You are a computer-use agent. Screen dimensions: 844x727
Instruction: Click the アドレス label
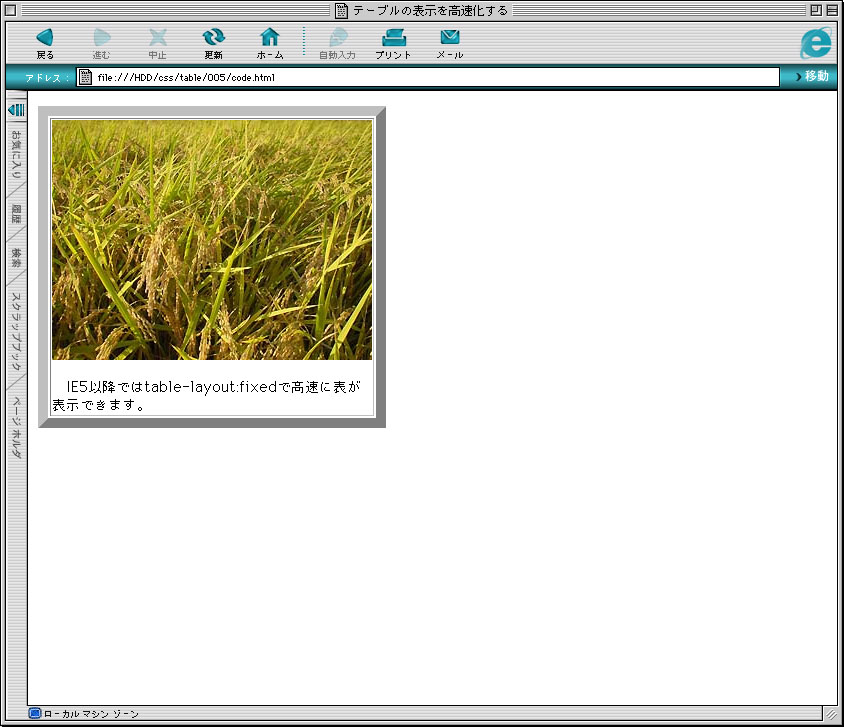[x=46, y=77]
